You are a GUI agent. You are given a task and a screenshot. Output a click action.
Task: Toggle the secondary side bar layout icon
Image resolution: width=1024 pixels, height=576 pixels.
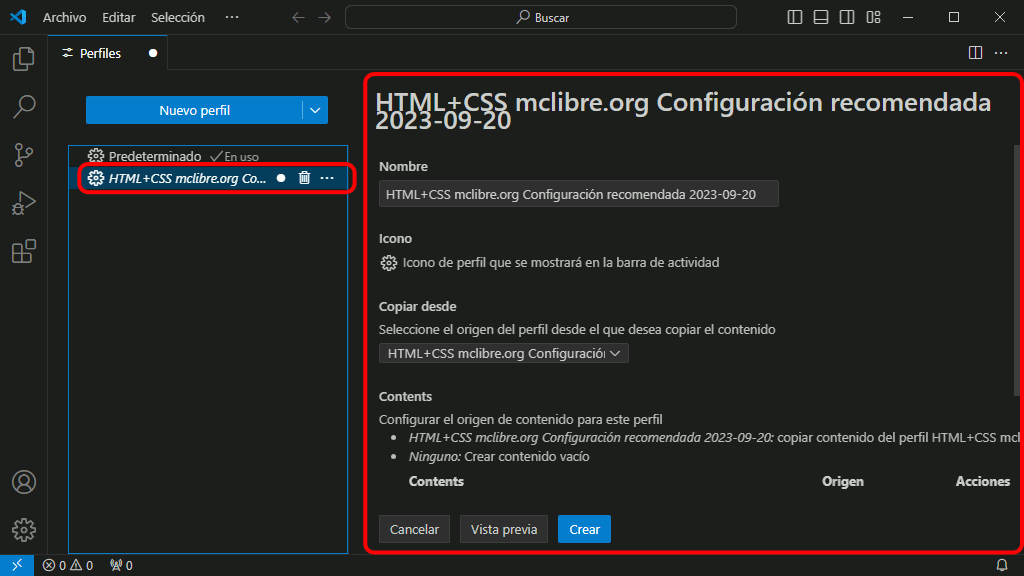click(x=847, y=17)
